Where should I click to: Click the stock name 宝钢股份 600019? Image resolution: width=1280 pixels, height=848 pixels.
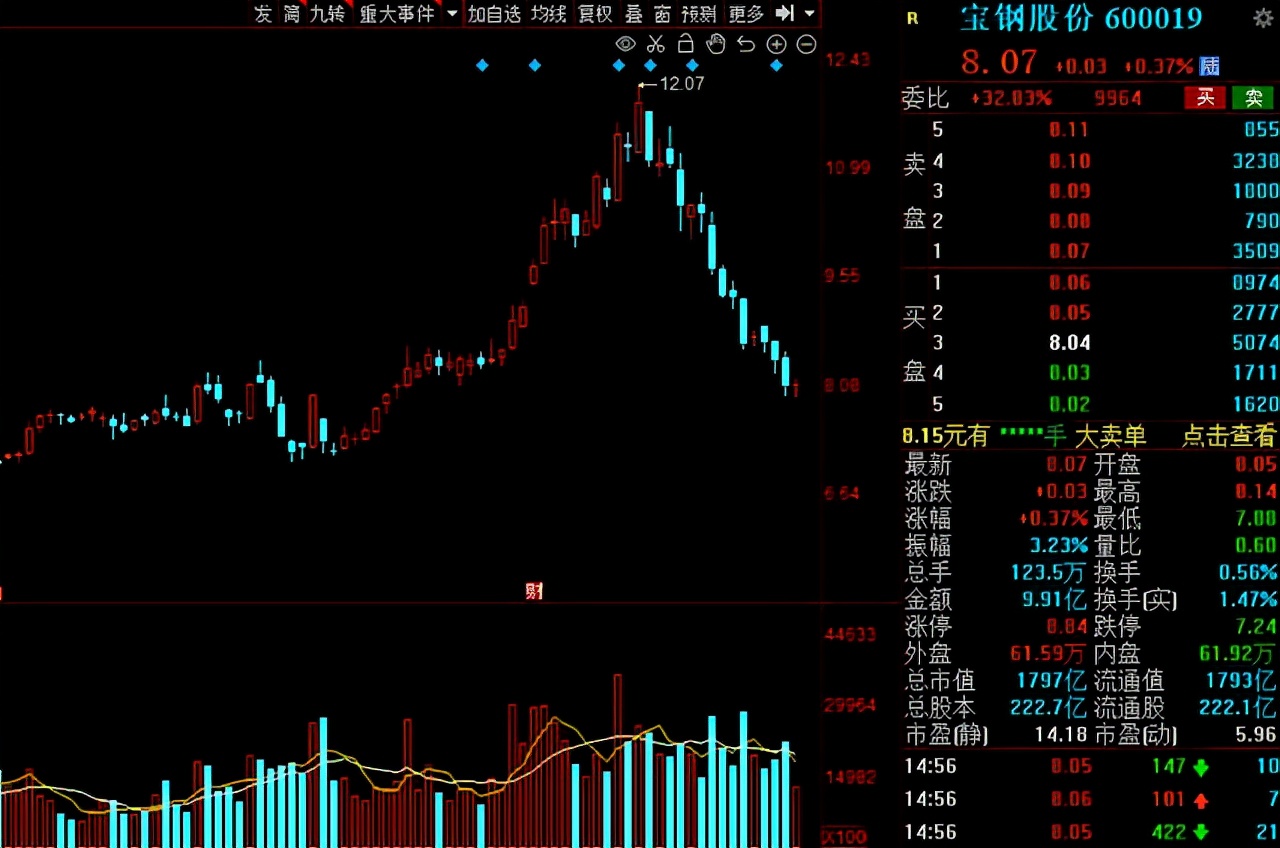[x=1081, y=18]
